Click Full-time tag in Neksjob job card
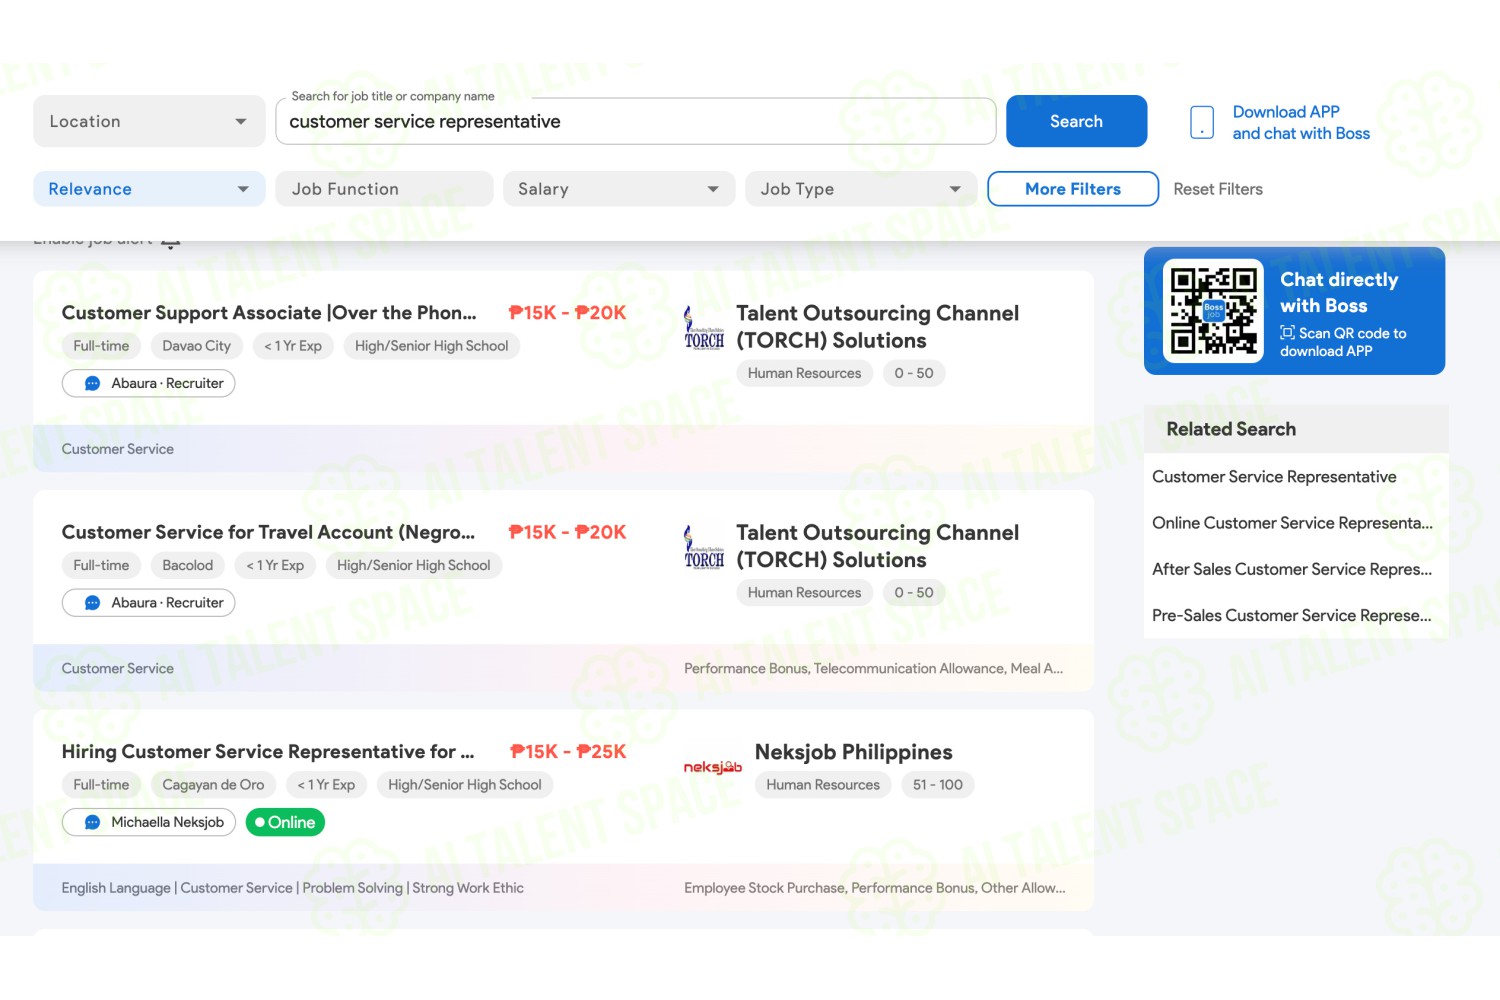This screenshot has height=1000, width=1500. 101,785
